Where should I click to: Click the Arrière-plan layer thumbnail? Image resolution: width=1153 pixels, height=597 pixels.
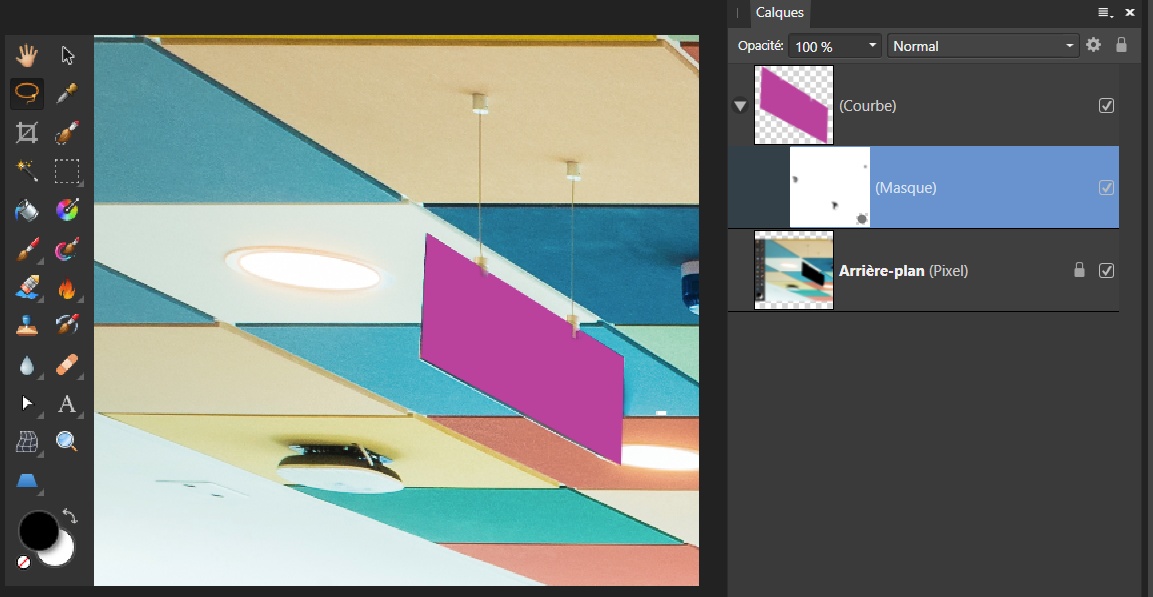[x=794, y=270]
